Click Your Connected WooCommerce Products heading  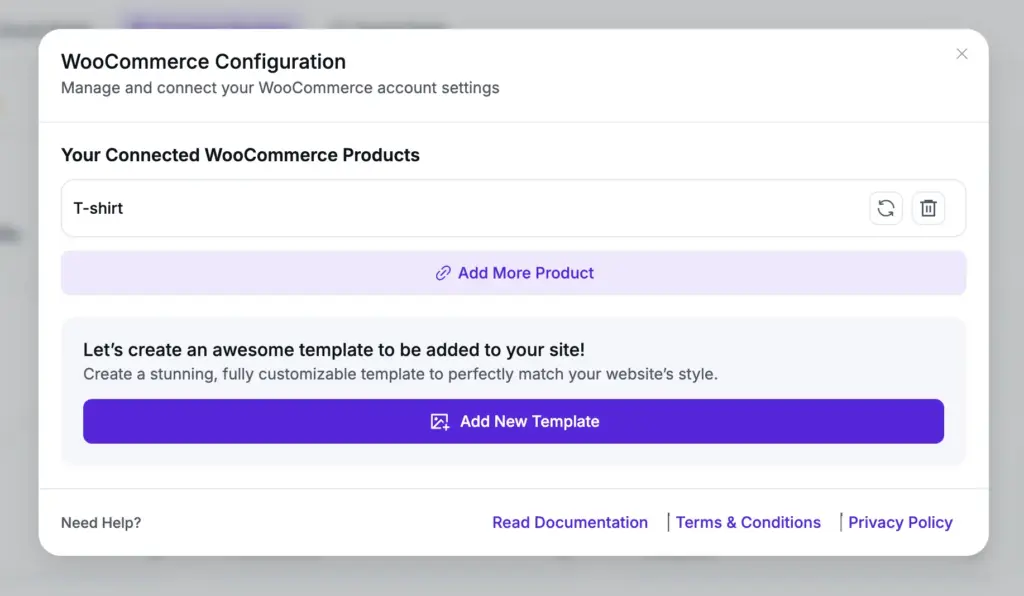pos(240,155)
